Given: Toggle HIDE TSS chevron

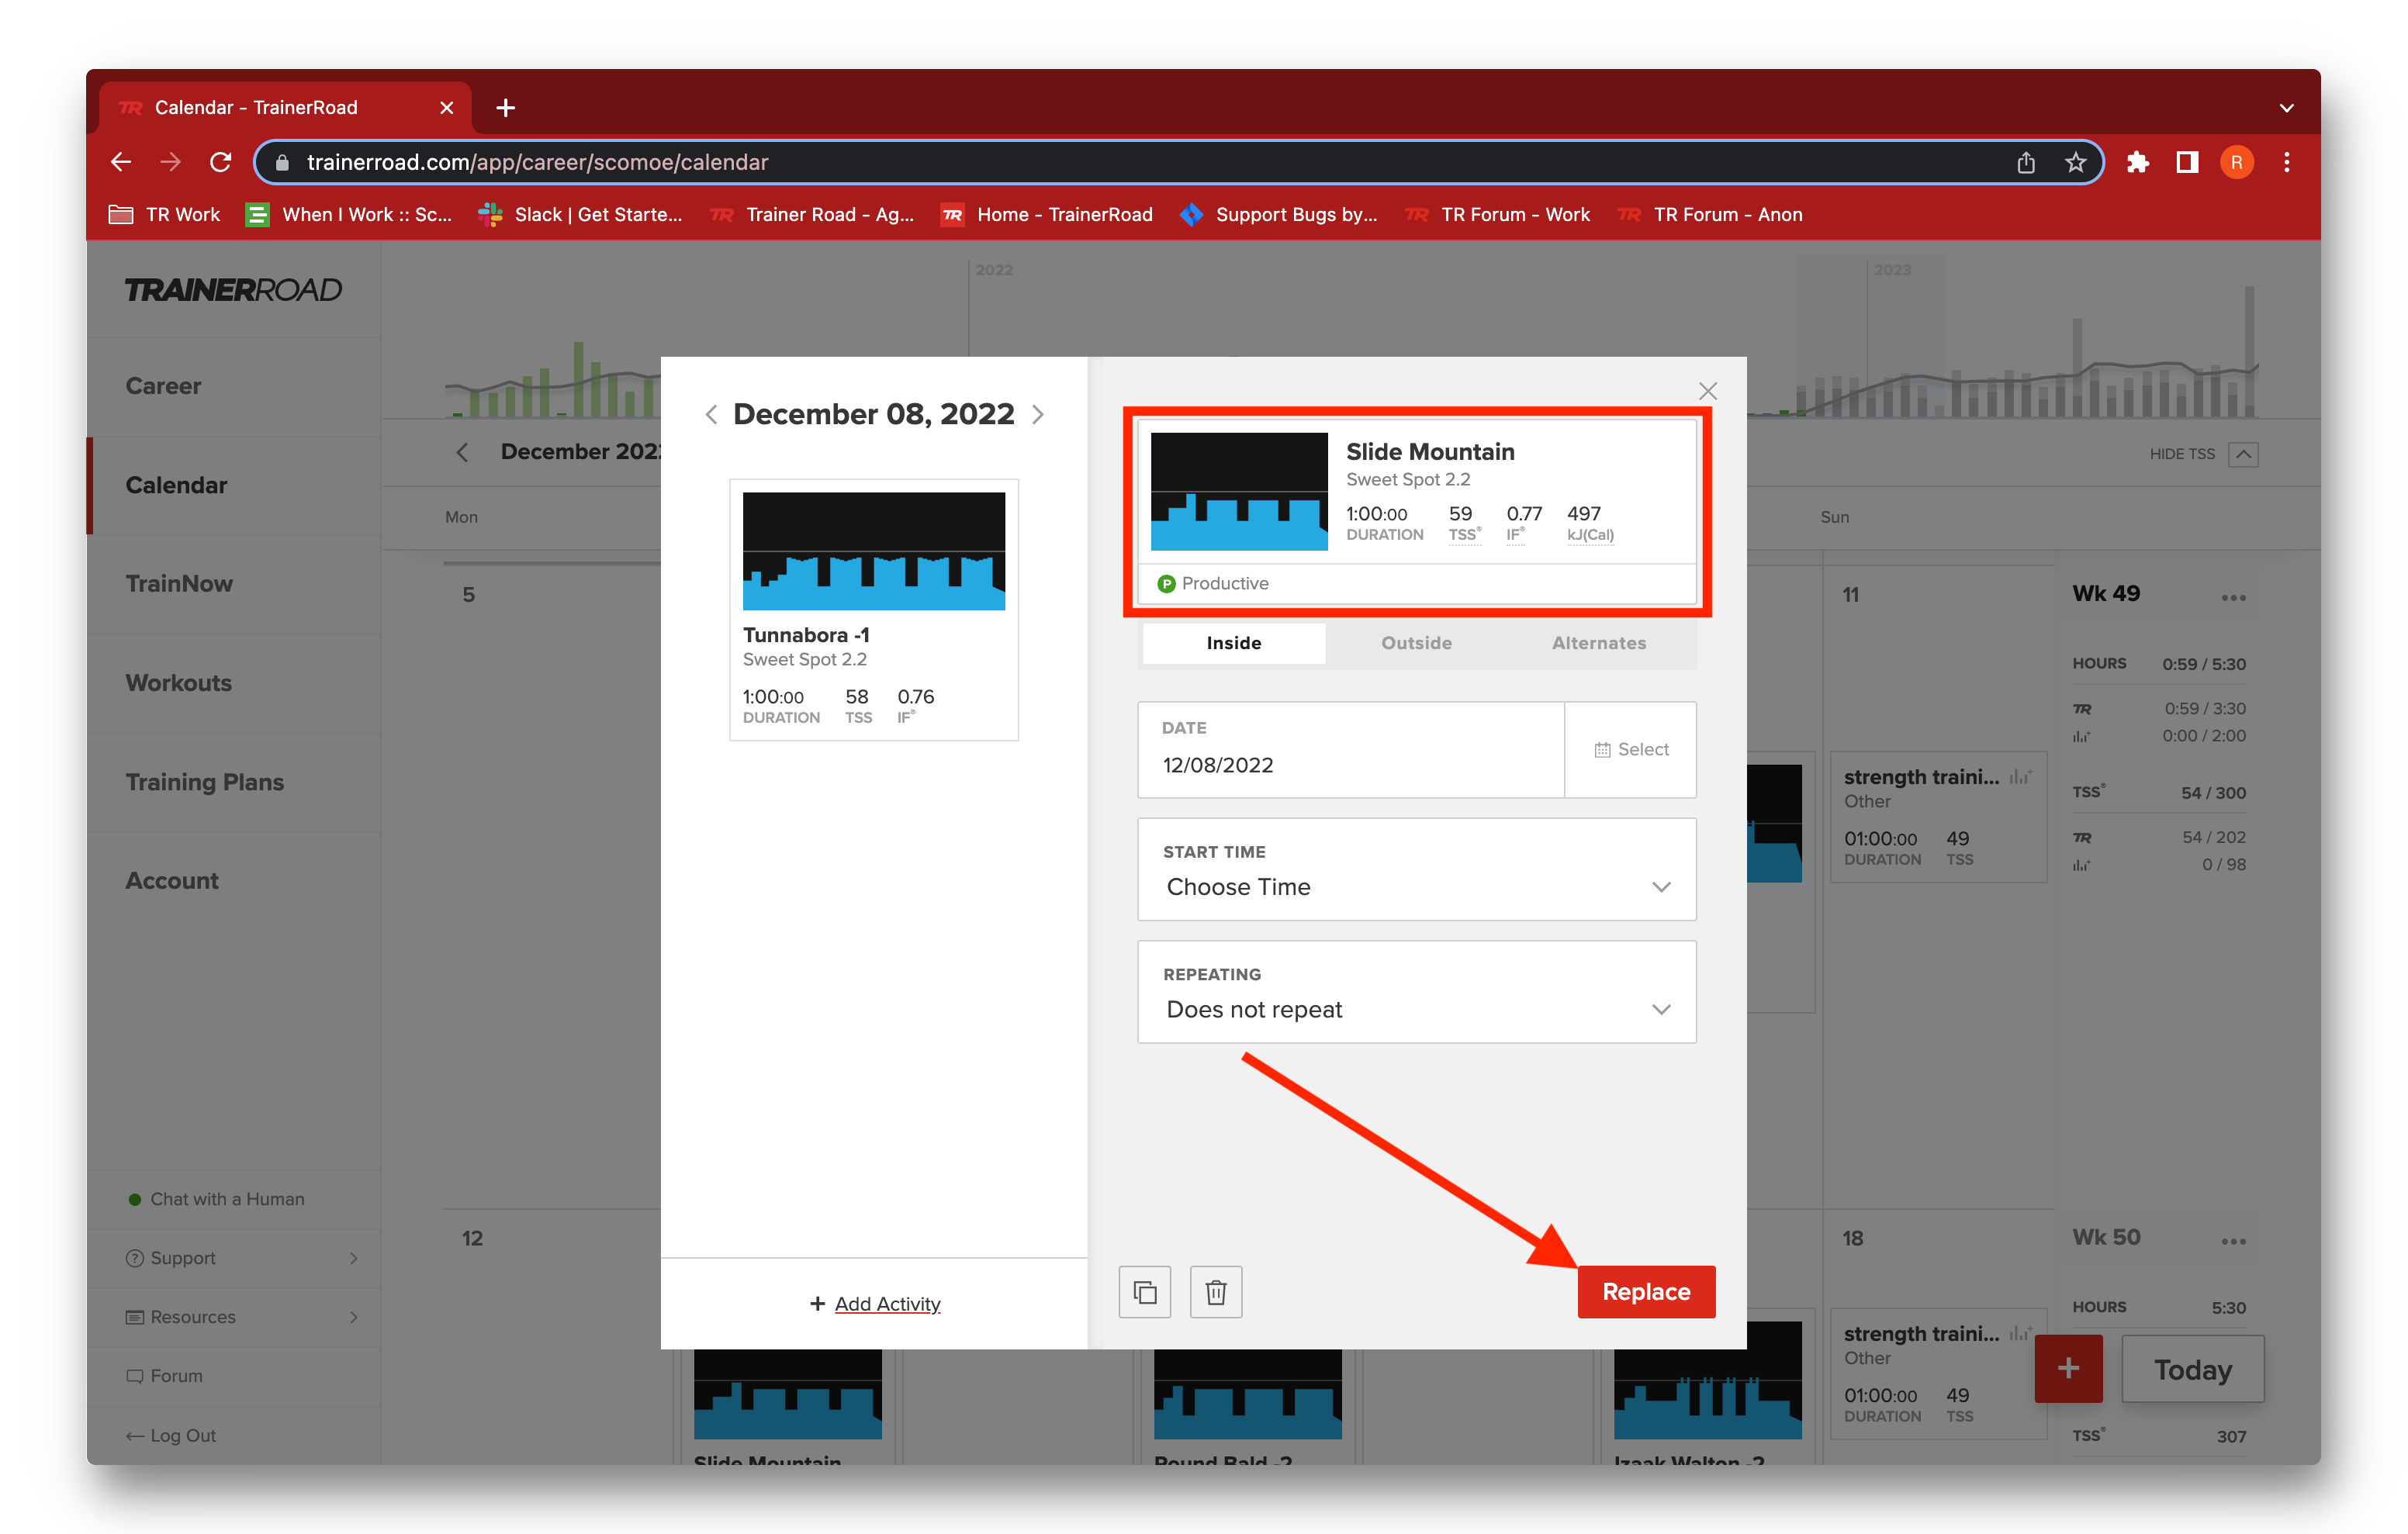Looking at the screenshot, I should 2244,454.
